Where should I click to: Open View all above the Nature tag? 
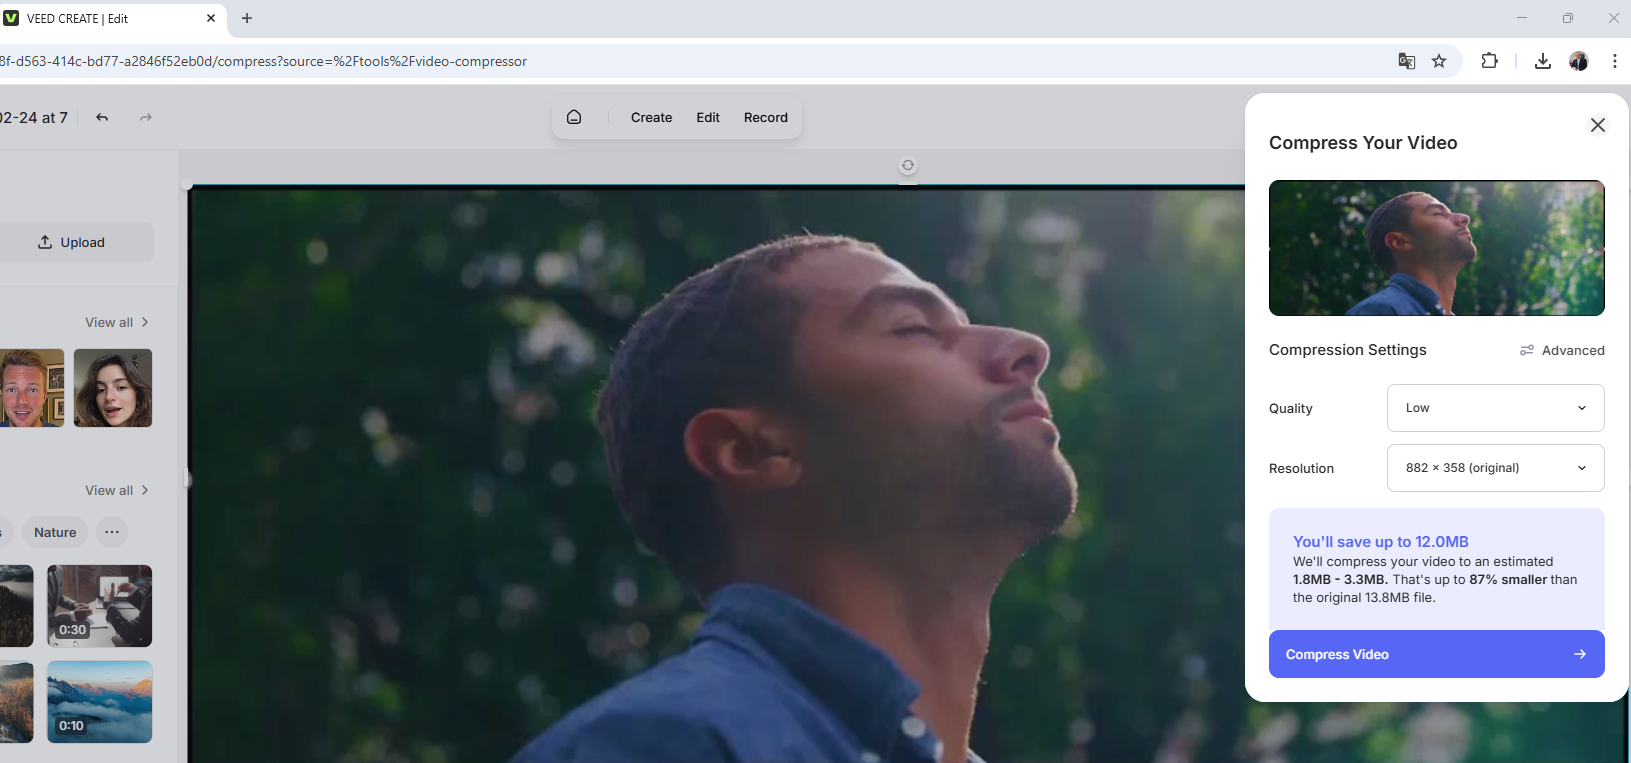coord(117,490)
